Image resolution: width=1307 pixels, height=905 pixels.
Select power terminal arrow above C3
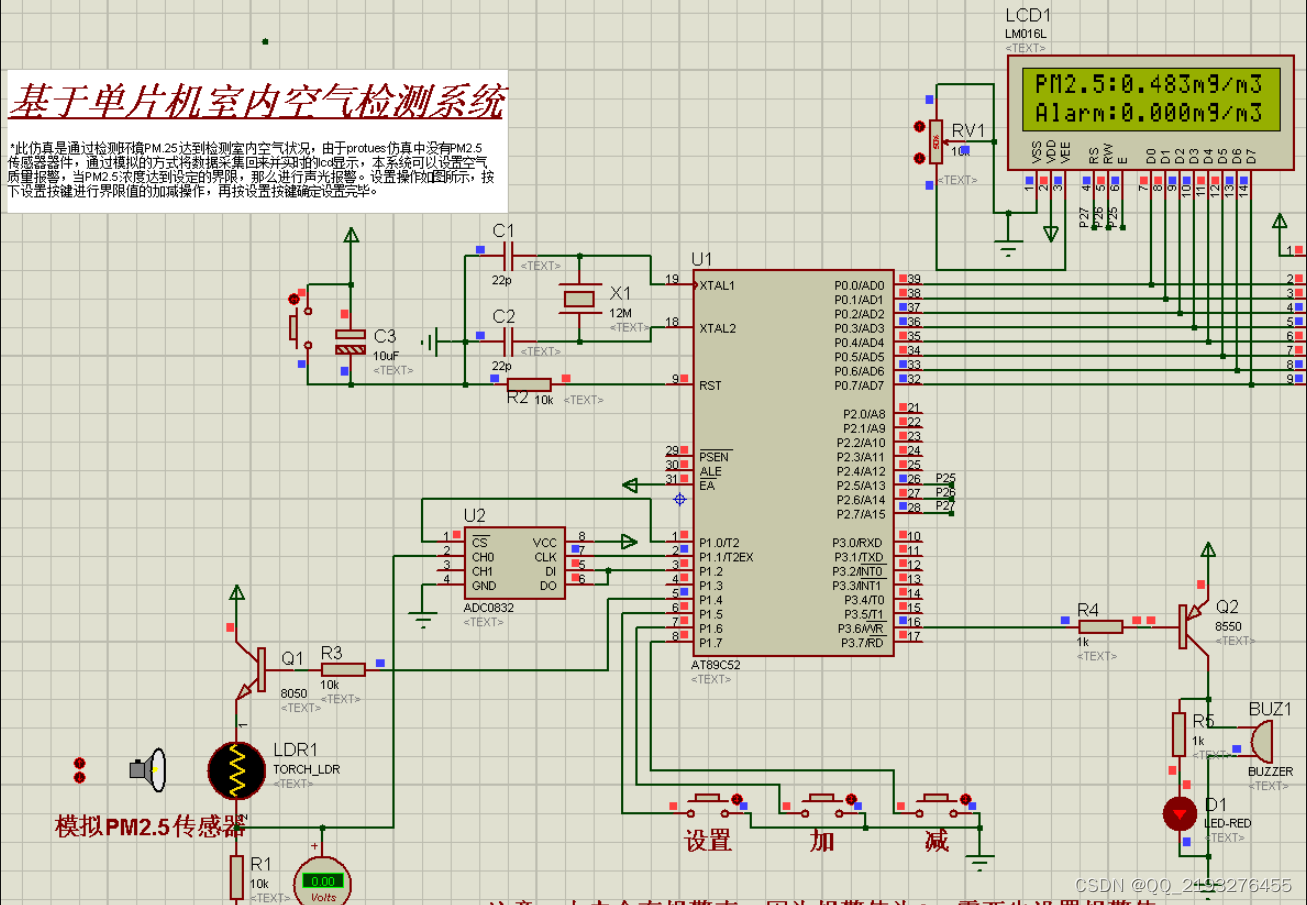(350, 236)
